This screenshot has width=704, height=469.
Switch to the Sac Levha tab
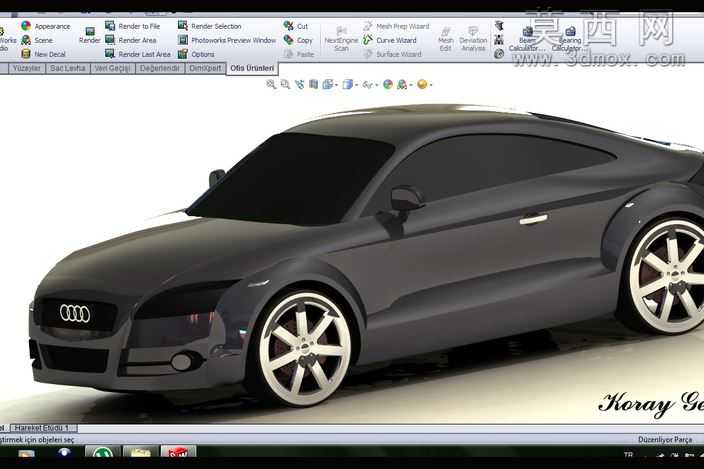(x=68, y=68)
